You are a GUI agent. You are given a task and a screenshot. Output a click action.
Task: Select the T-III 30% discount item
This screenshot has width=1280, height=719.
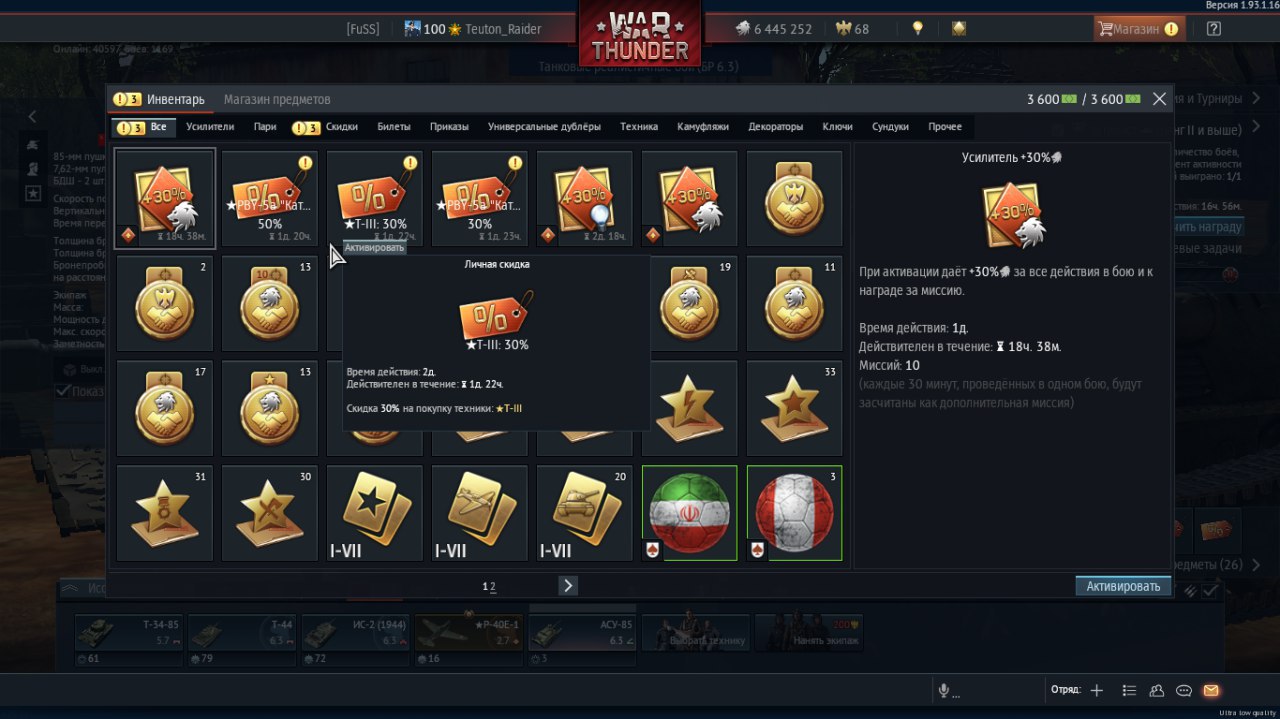pos(375,198)
